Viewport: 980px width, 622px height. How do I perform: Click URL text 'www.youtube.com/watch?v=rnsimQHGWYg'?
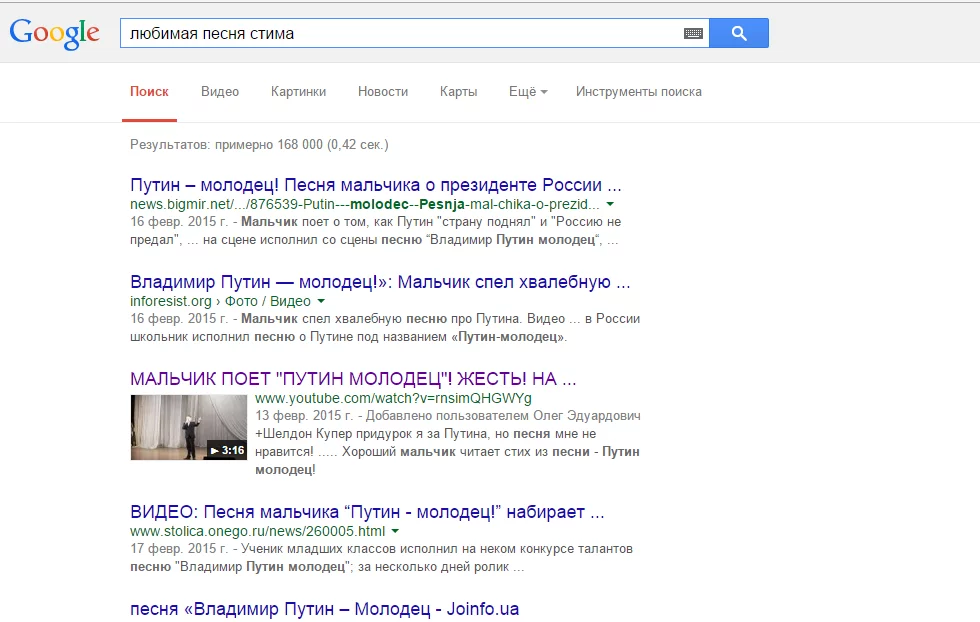click(x=393, y=398)
